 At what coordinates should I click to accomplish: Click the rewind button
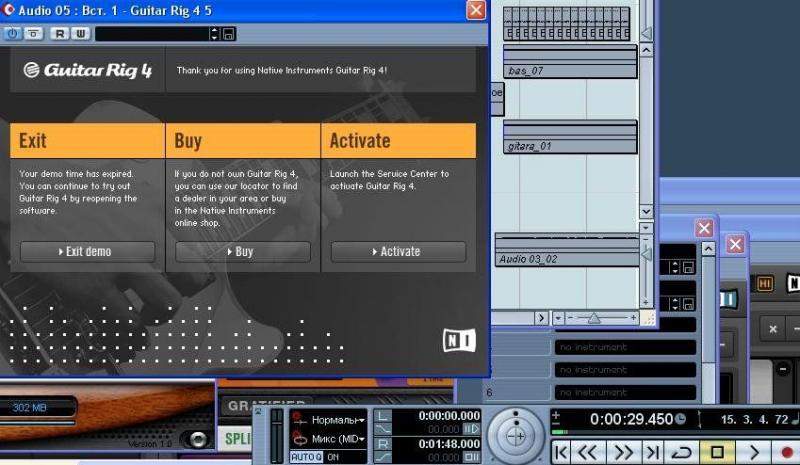(x=588, y=452)
